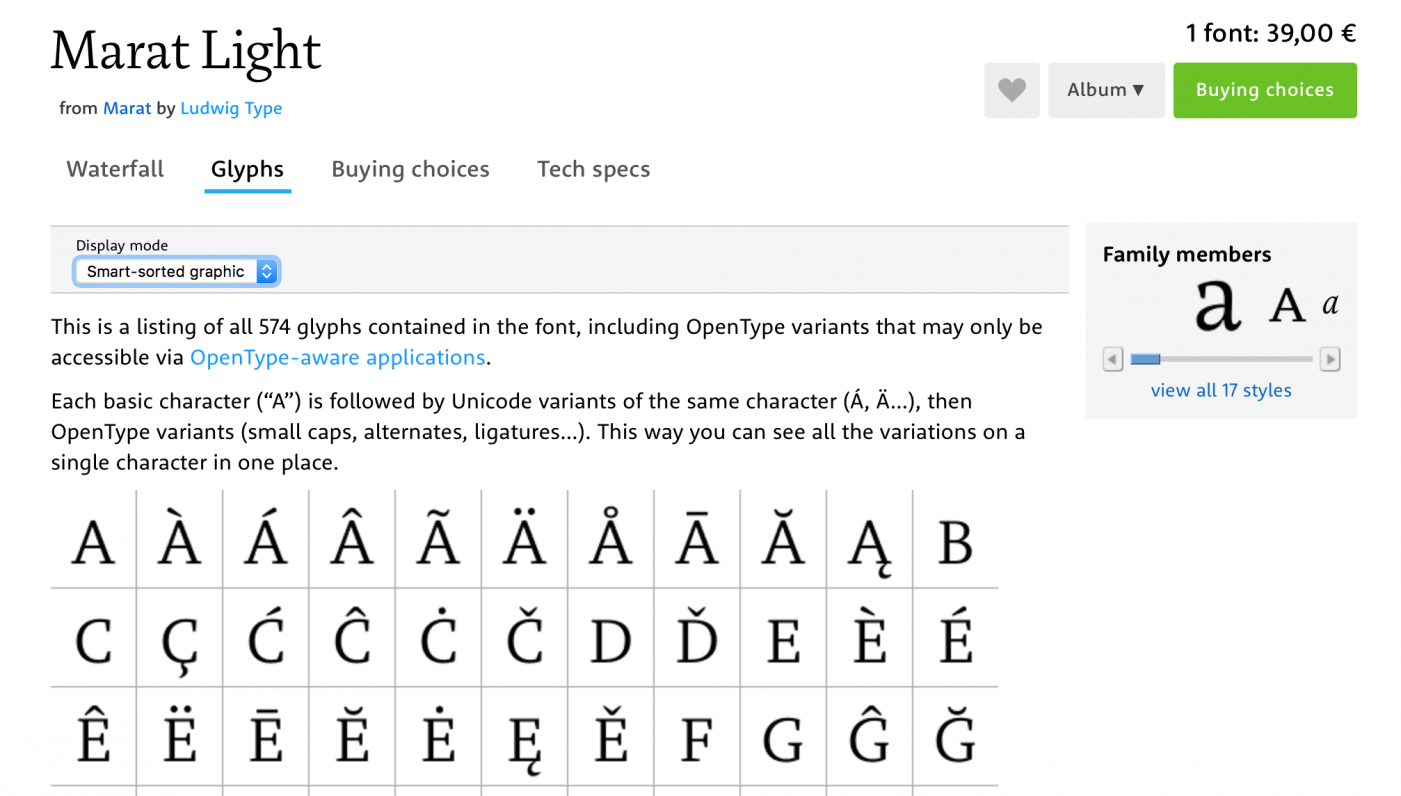Pick the Ă (A breve) glyph
The height and width of the screenshot is (796, 1401).
click(x=783, y=539)
